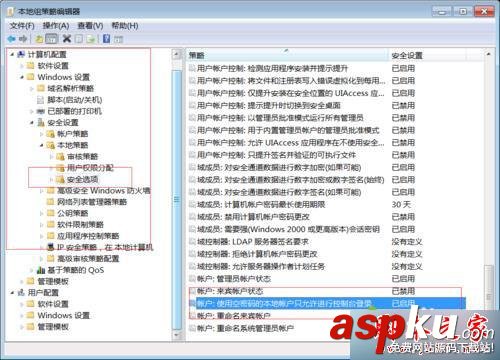Click the window title bar app icon
The height and width of the screenshot is (360, 500).
[x=10, y=12]
